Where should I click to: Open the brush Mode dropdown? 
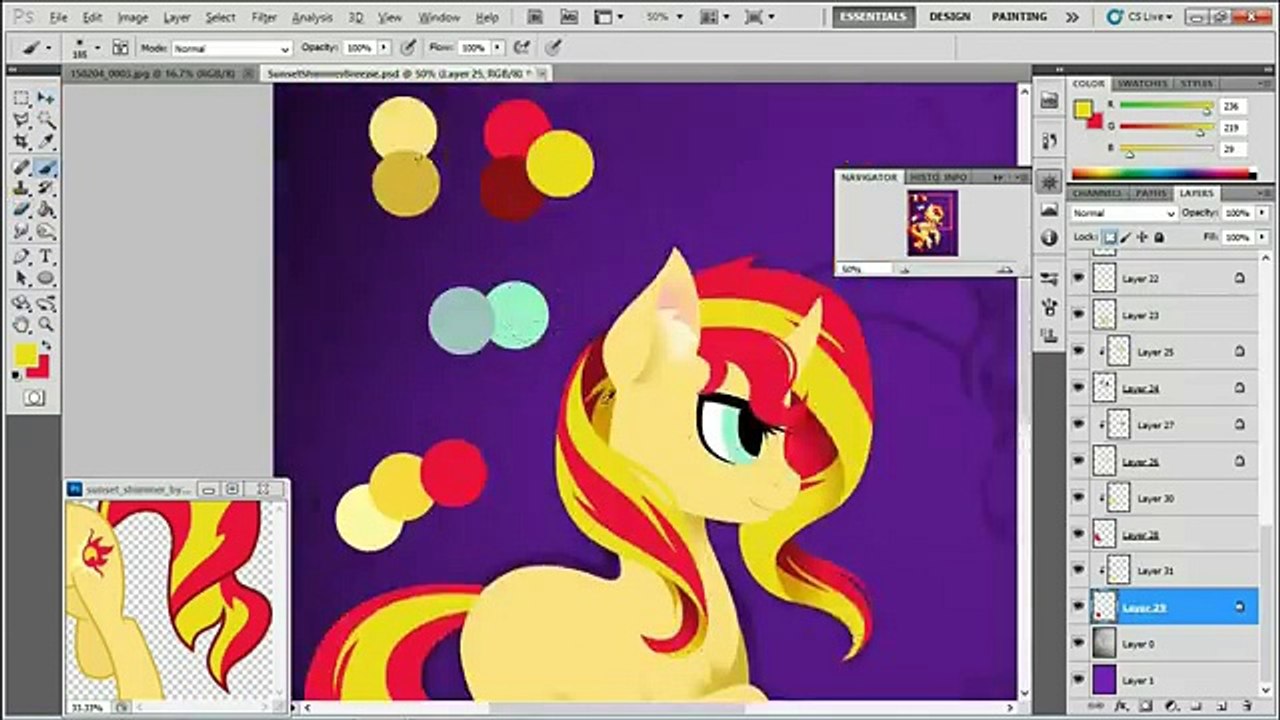tap(231, 48)
